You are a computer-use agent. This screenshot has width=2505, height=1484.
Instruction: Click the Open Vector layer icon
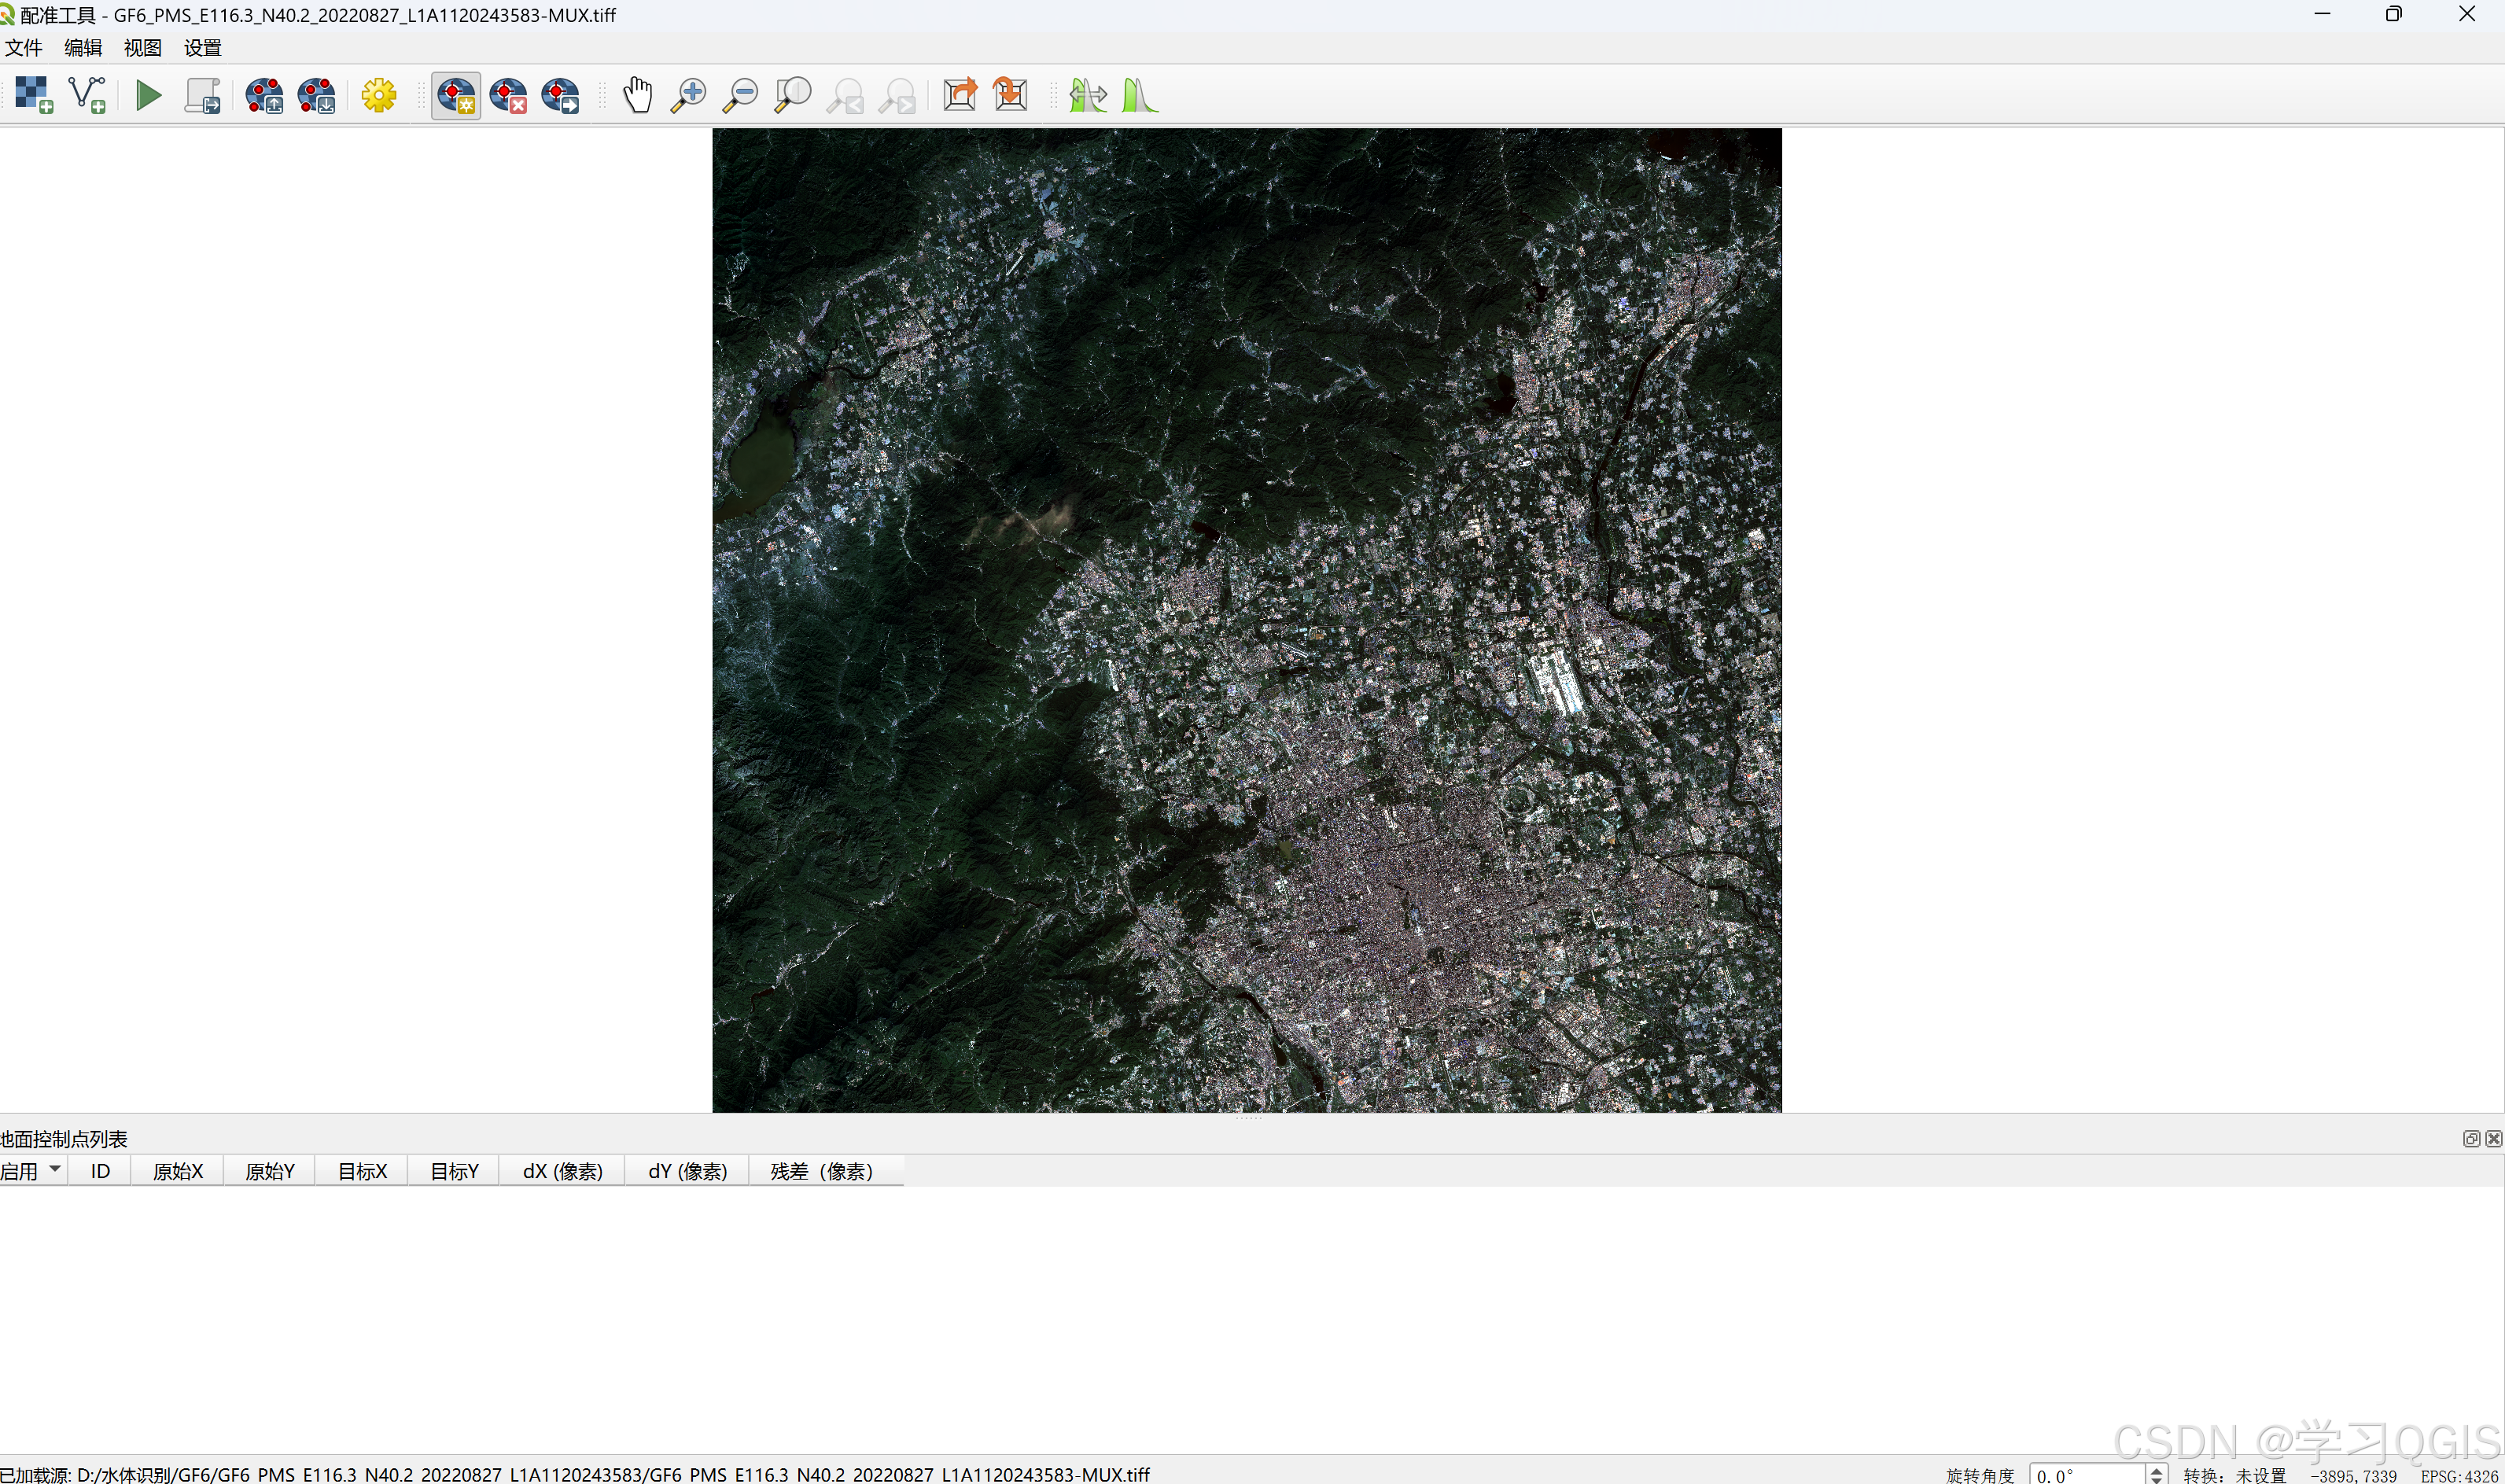[x=87, y=96]
